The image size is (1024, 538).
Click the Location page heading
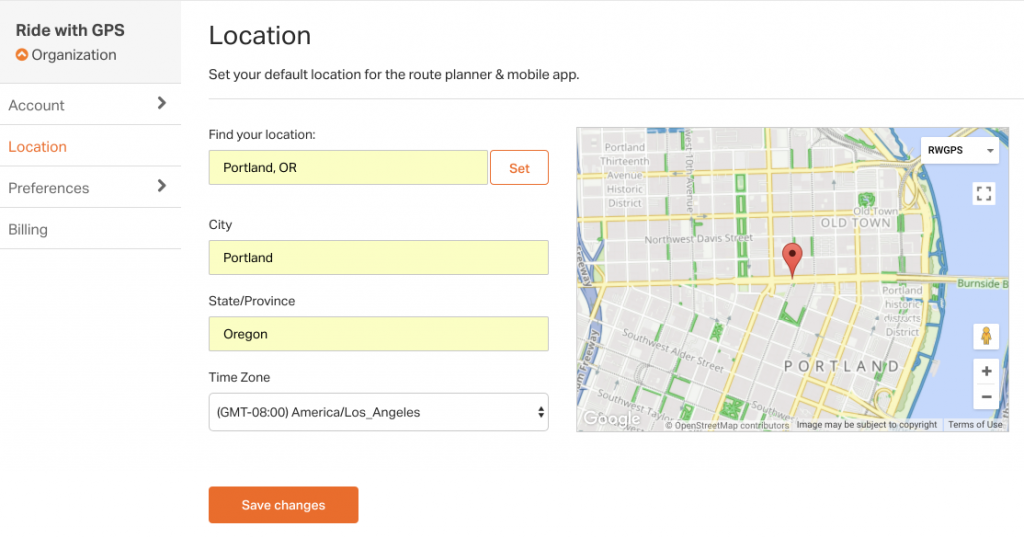pos(260,35)
